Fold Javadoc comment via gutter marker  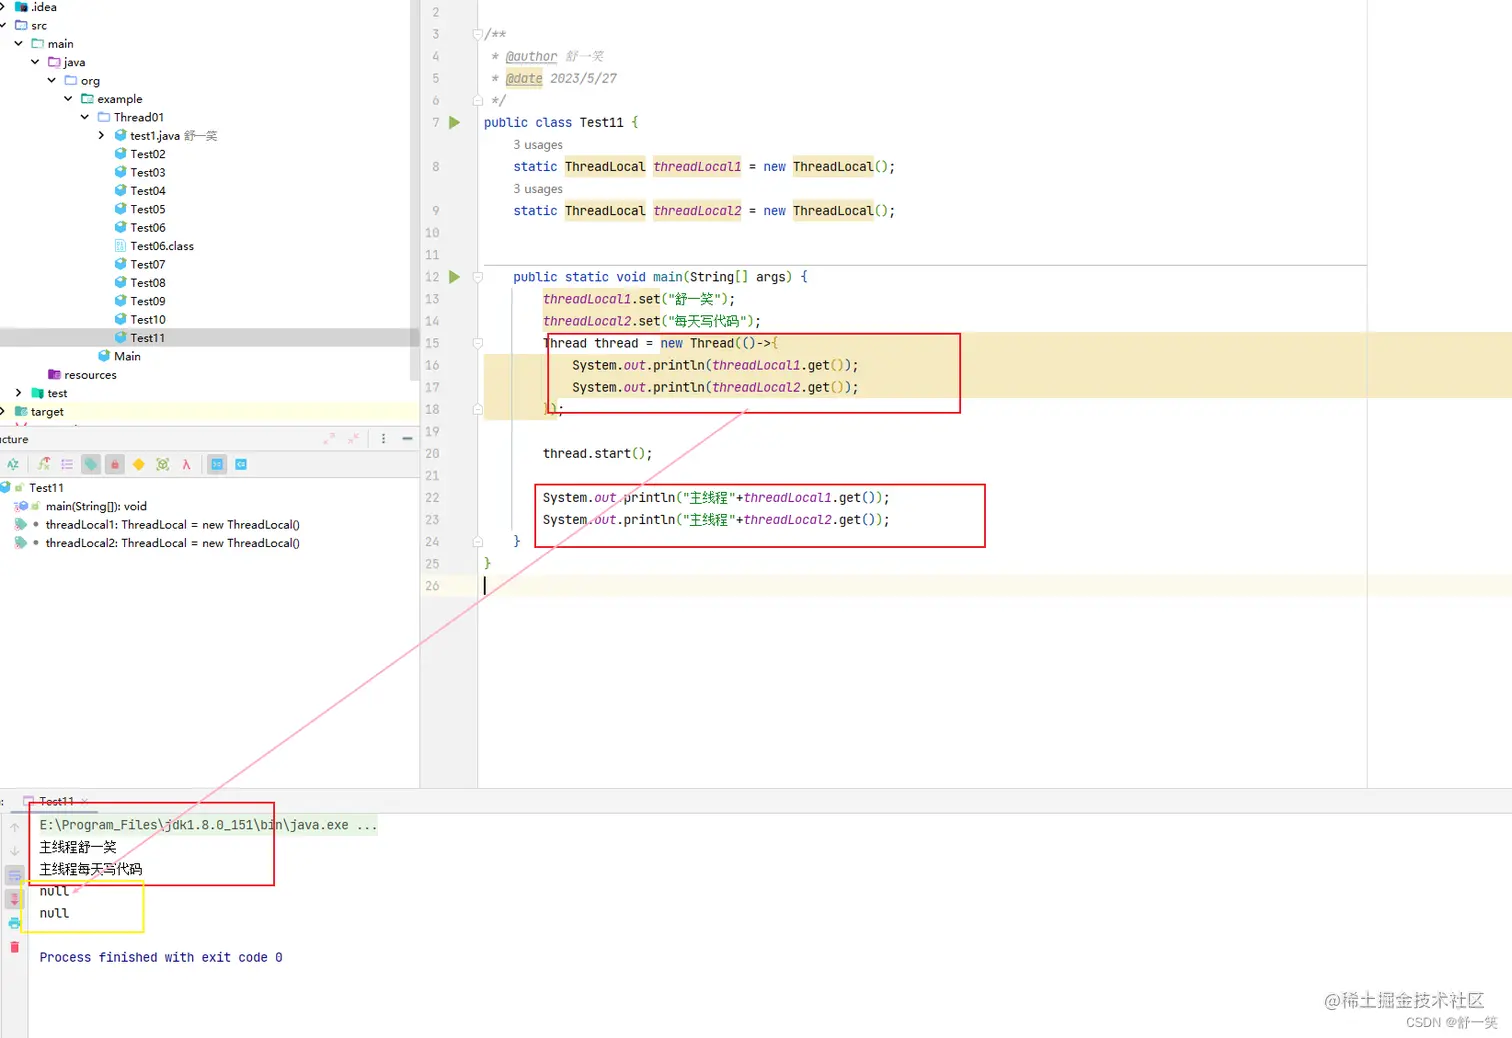[x=478, y=34]
